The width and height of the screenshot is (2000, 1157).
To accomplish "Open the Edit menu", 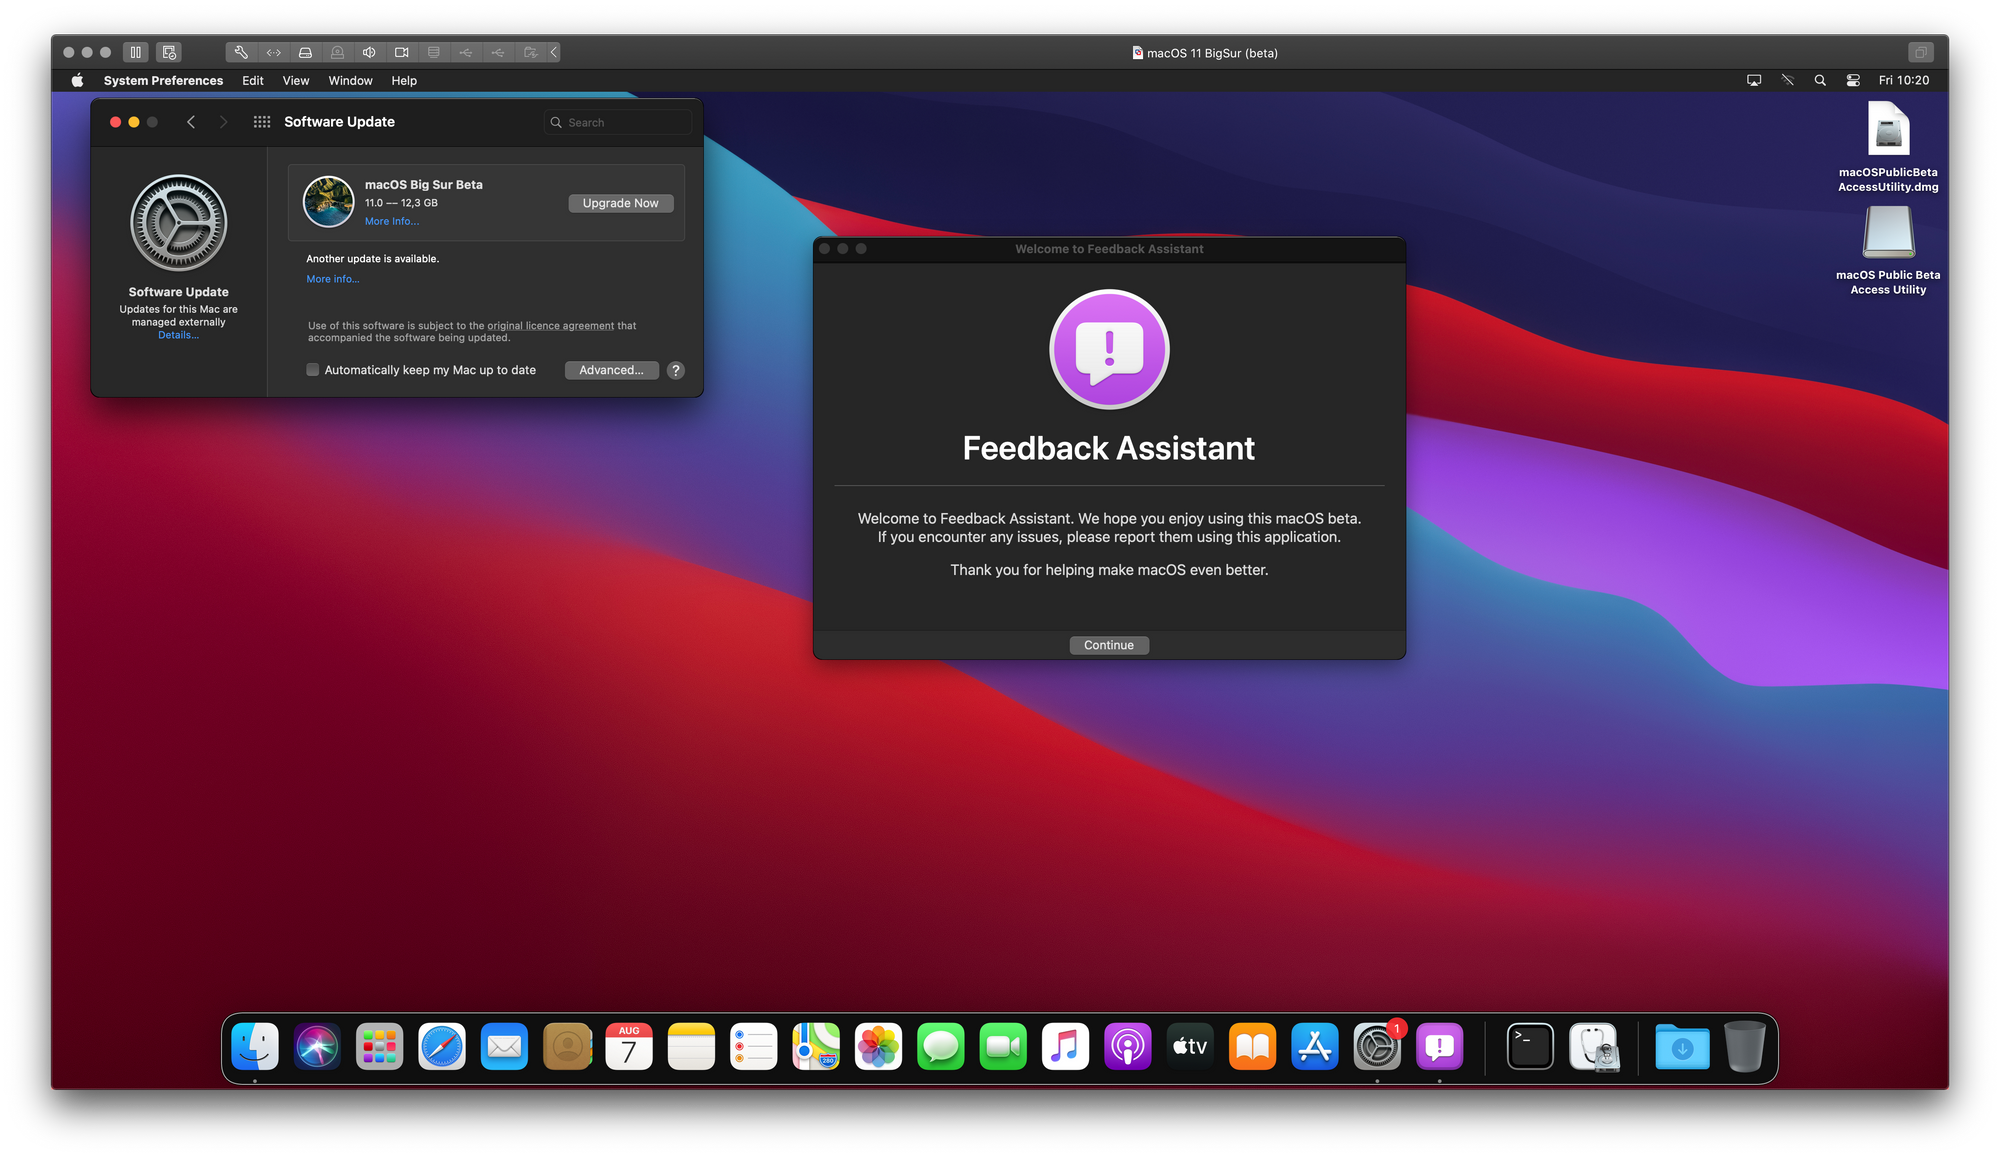I will [253, 80].
